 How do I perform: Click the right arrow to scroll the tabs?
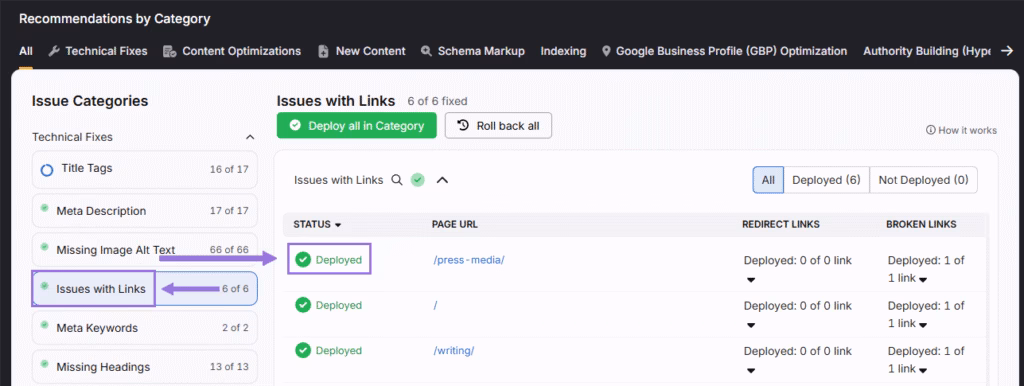[1007, 50]
